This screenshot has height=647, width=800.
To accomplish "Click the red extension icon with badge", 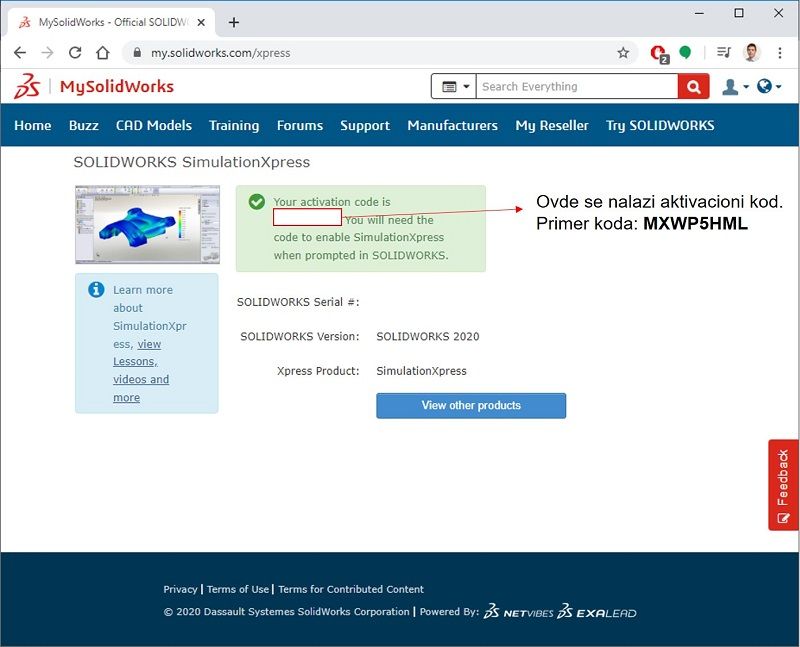I will [x=658, y=53].
